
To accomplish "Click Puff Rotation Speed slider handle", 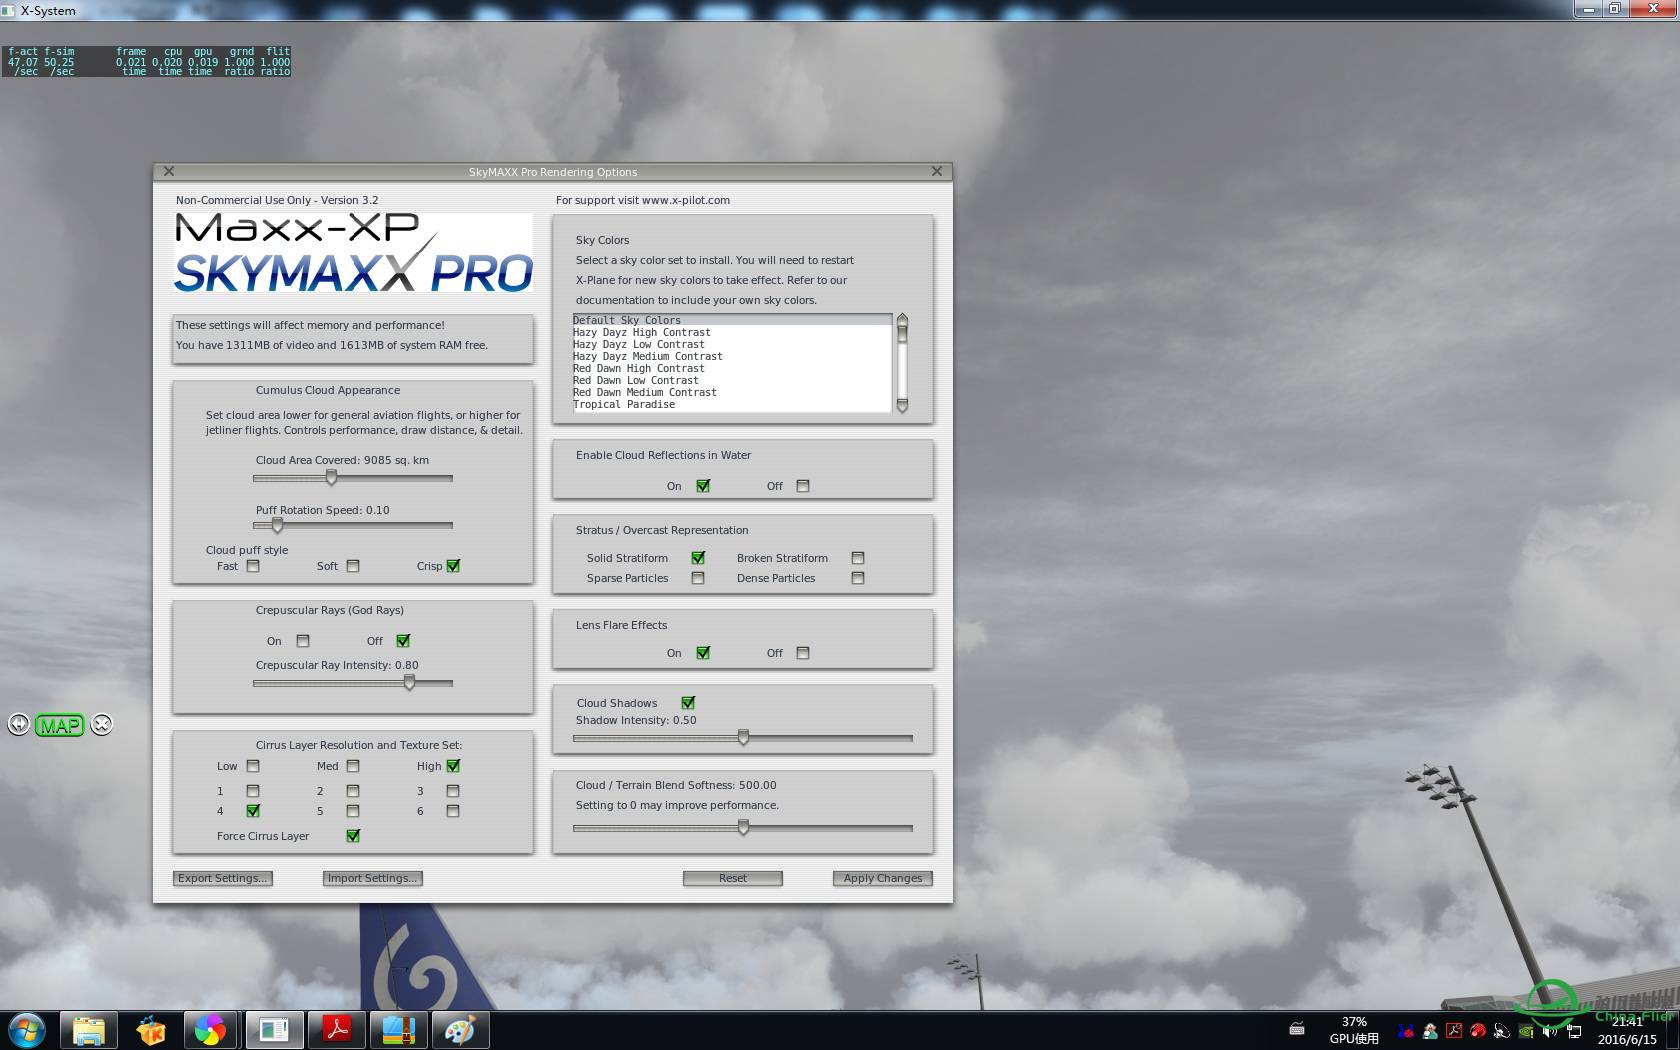I will click(277, 525).
